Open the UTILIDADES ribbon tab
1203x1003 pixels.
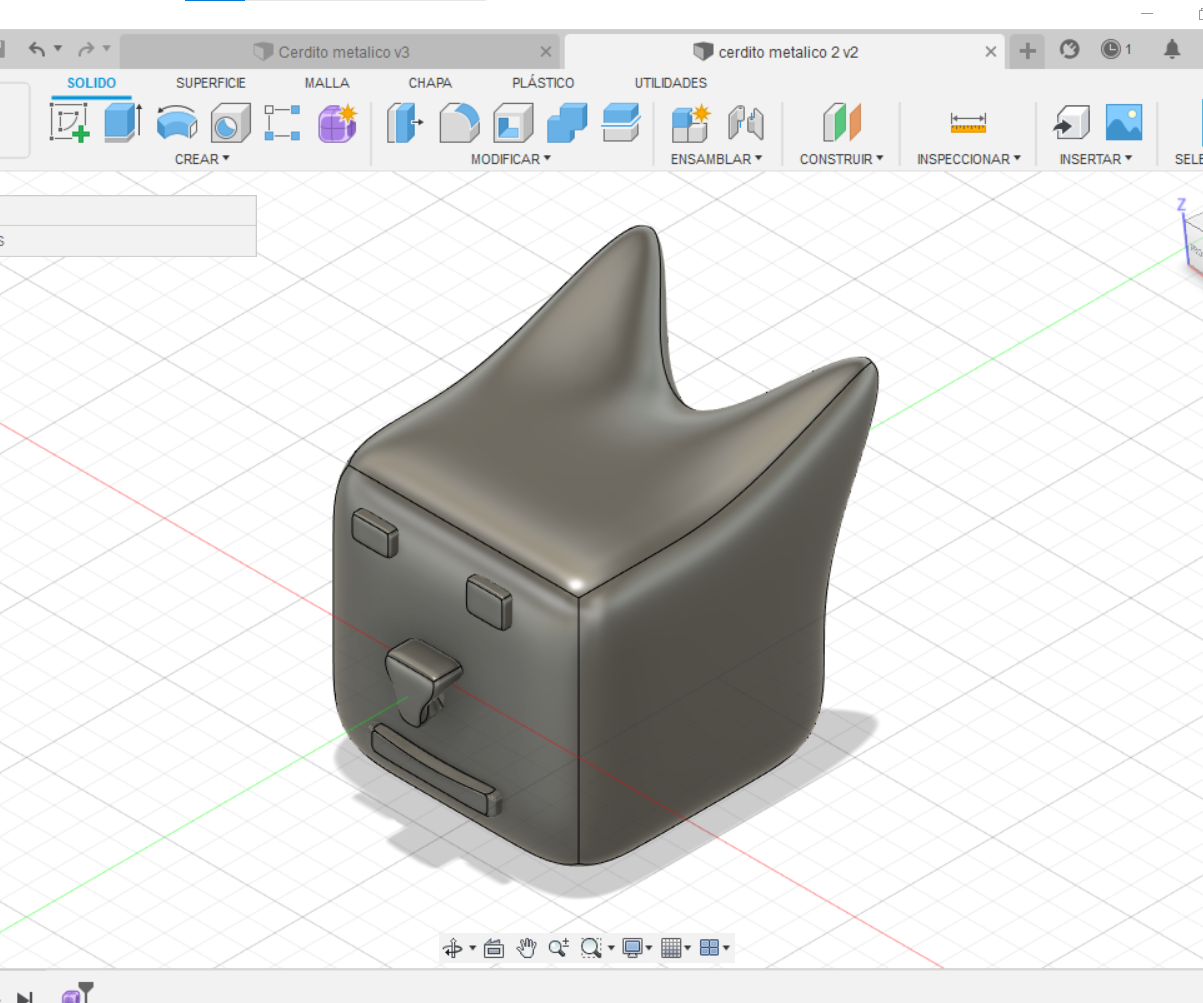click(x=670, y=83)
